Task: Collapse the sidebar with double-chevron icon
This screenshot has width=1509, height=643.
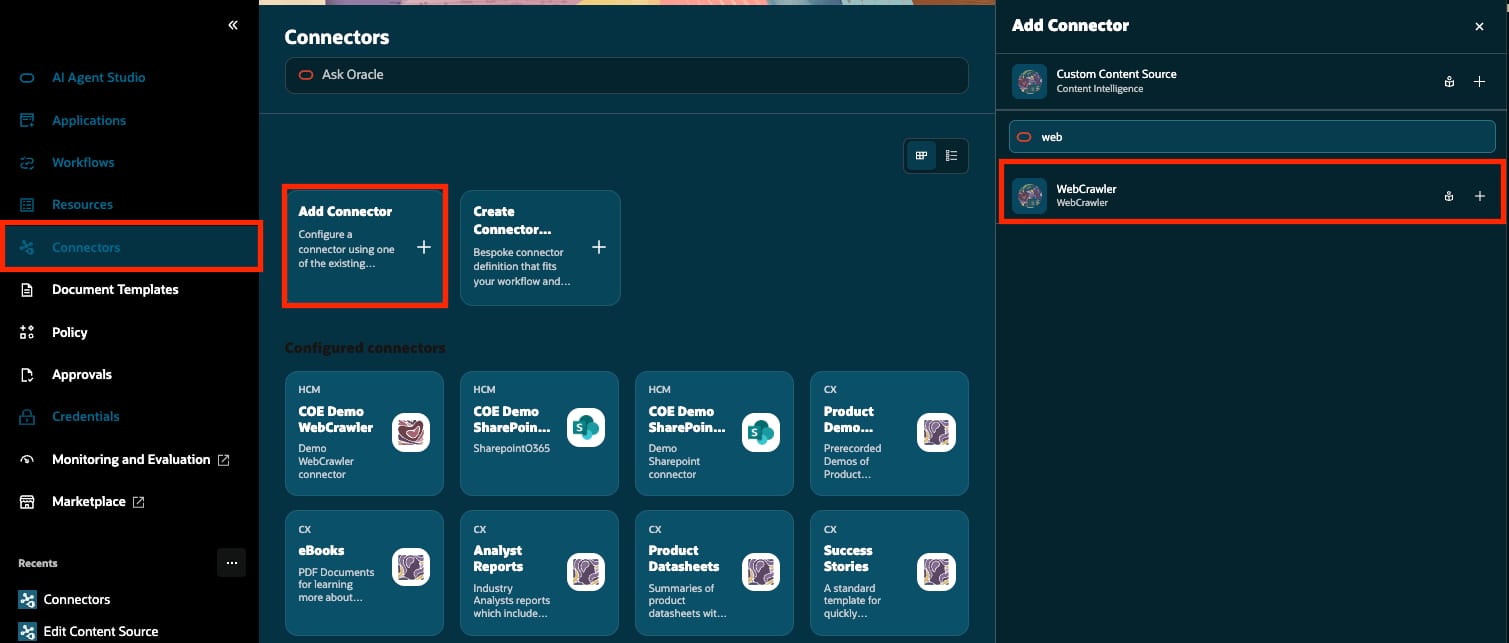Action: tap(233, 25)
